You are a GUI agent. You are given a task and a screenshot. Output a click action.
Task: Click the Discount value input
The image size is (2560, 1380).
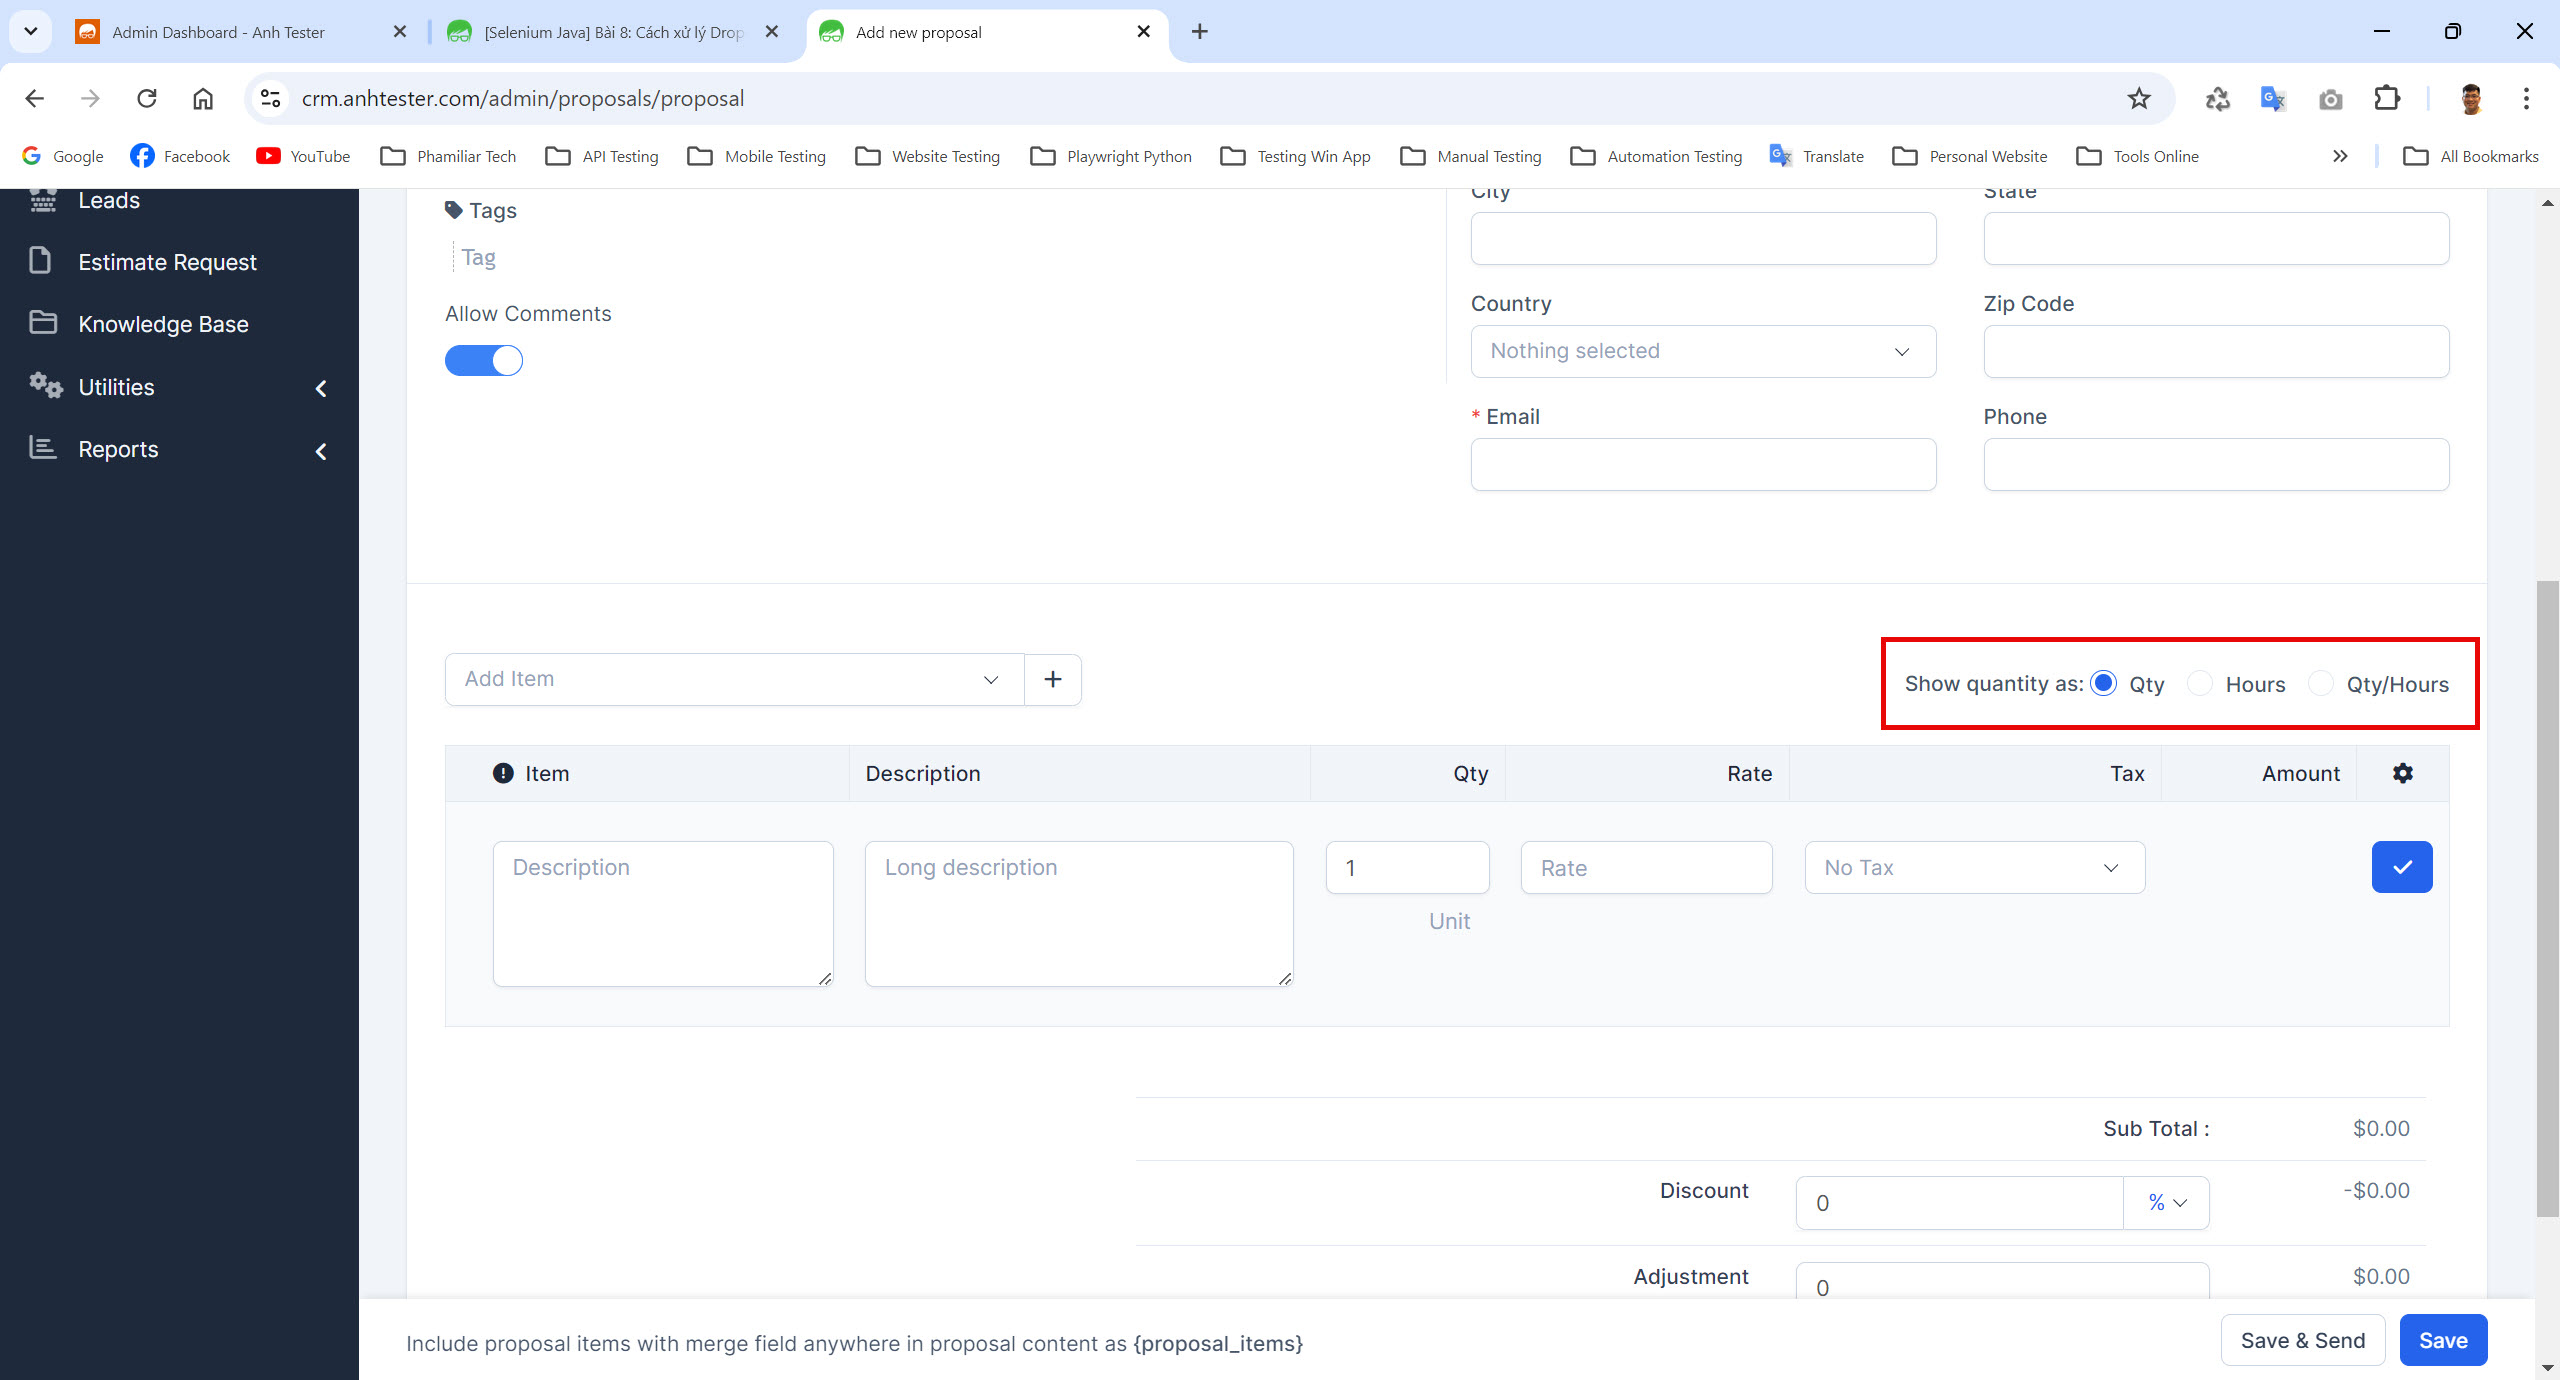[x=1960, y=1203]
